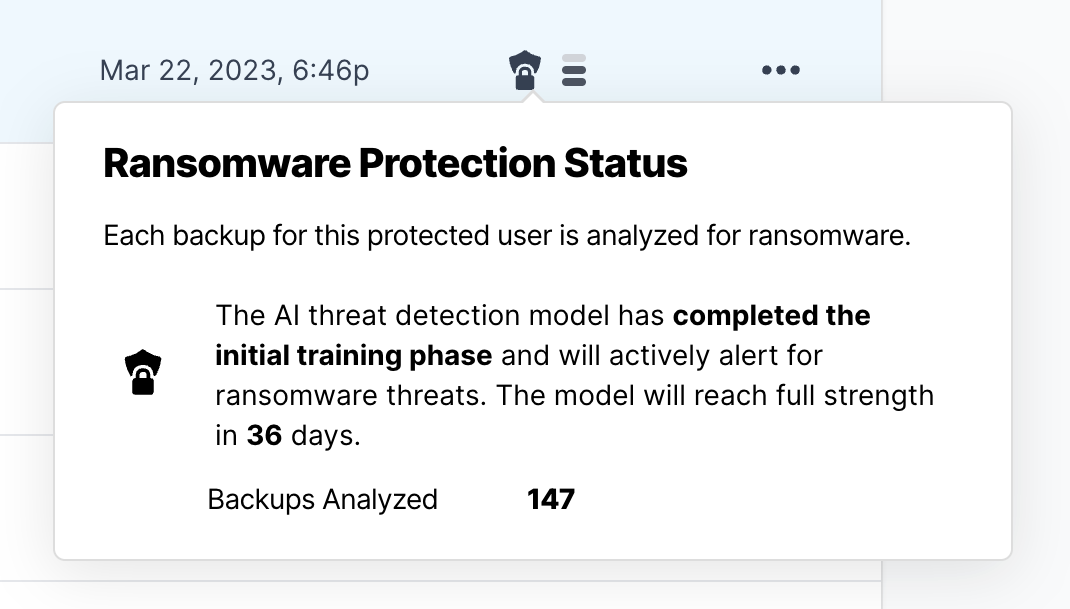The width and height of the screenshot is (1070, 609).
Task: Click the shield lock icon inside popup
Action: point(143,372)
